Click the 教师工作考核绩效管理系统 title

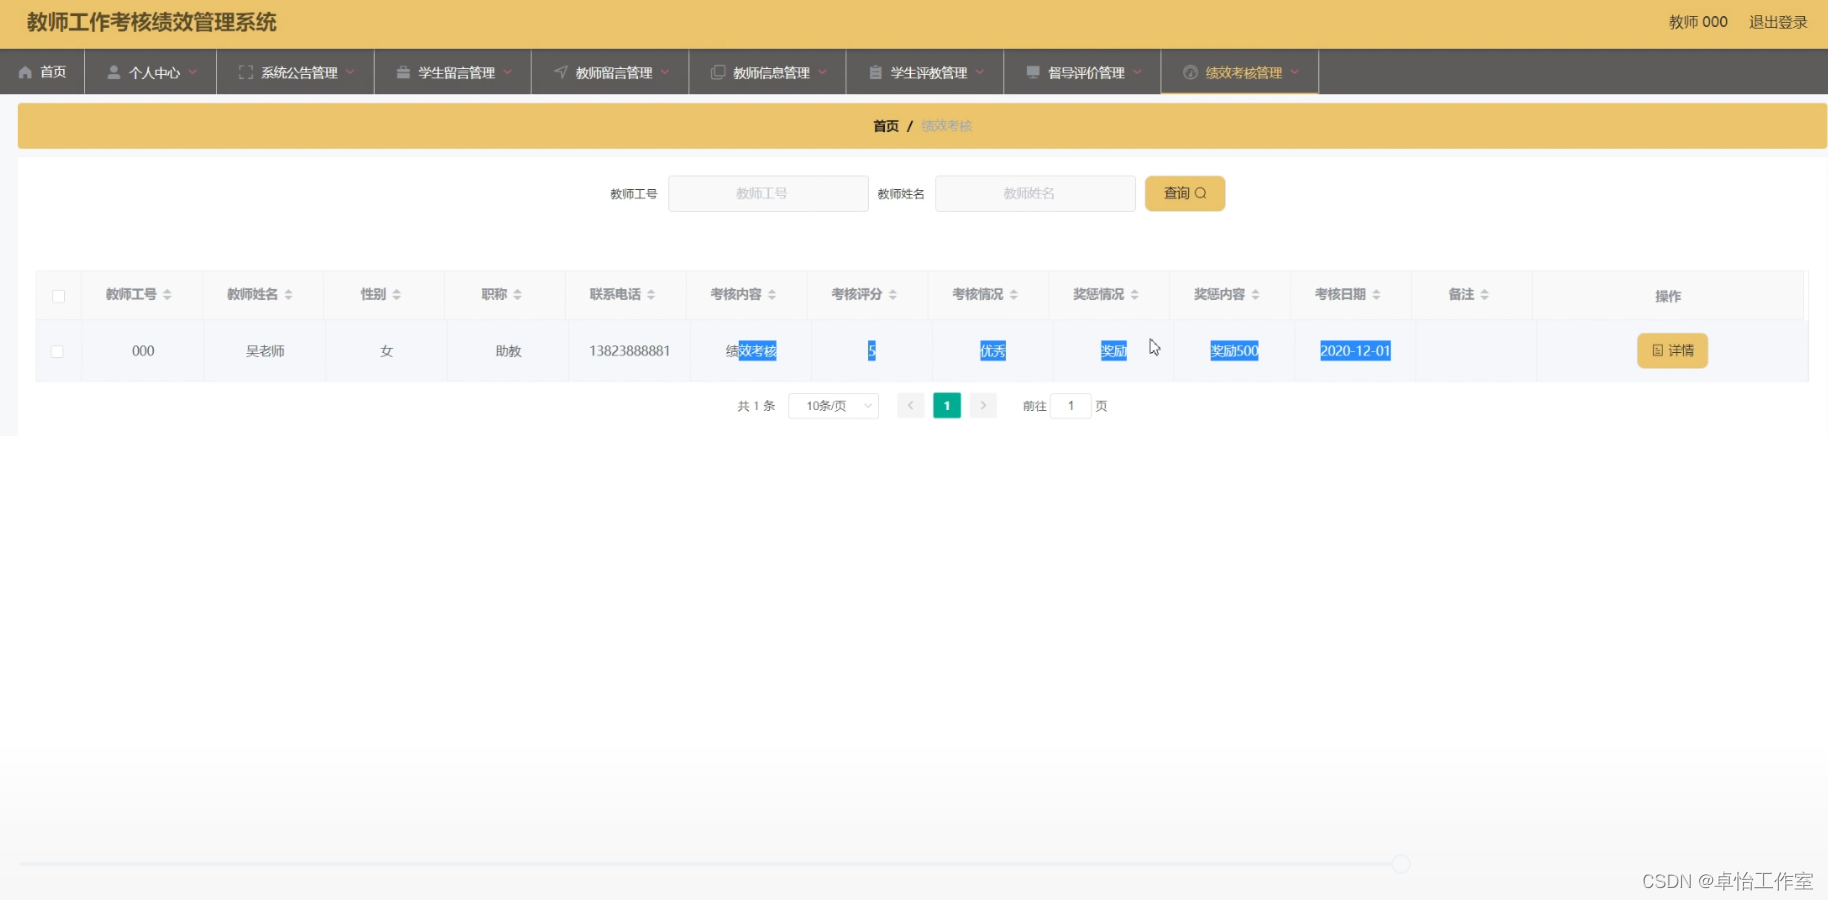[151, 22]
